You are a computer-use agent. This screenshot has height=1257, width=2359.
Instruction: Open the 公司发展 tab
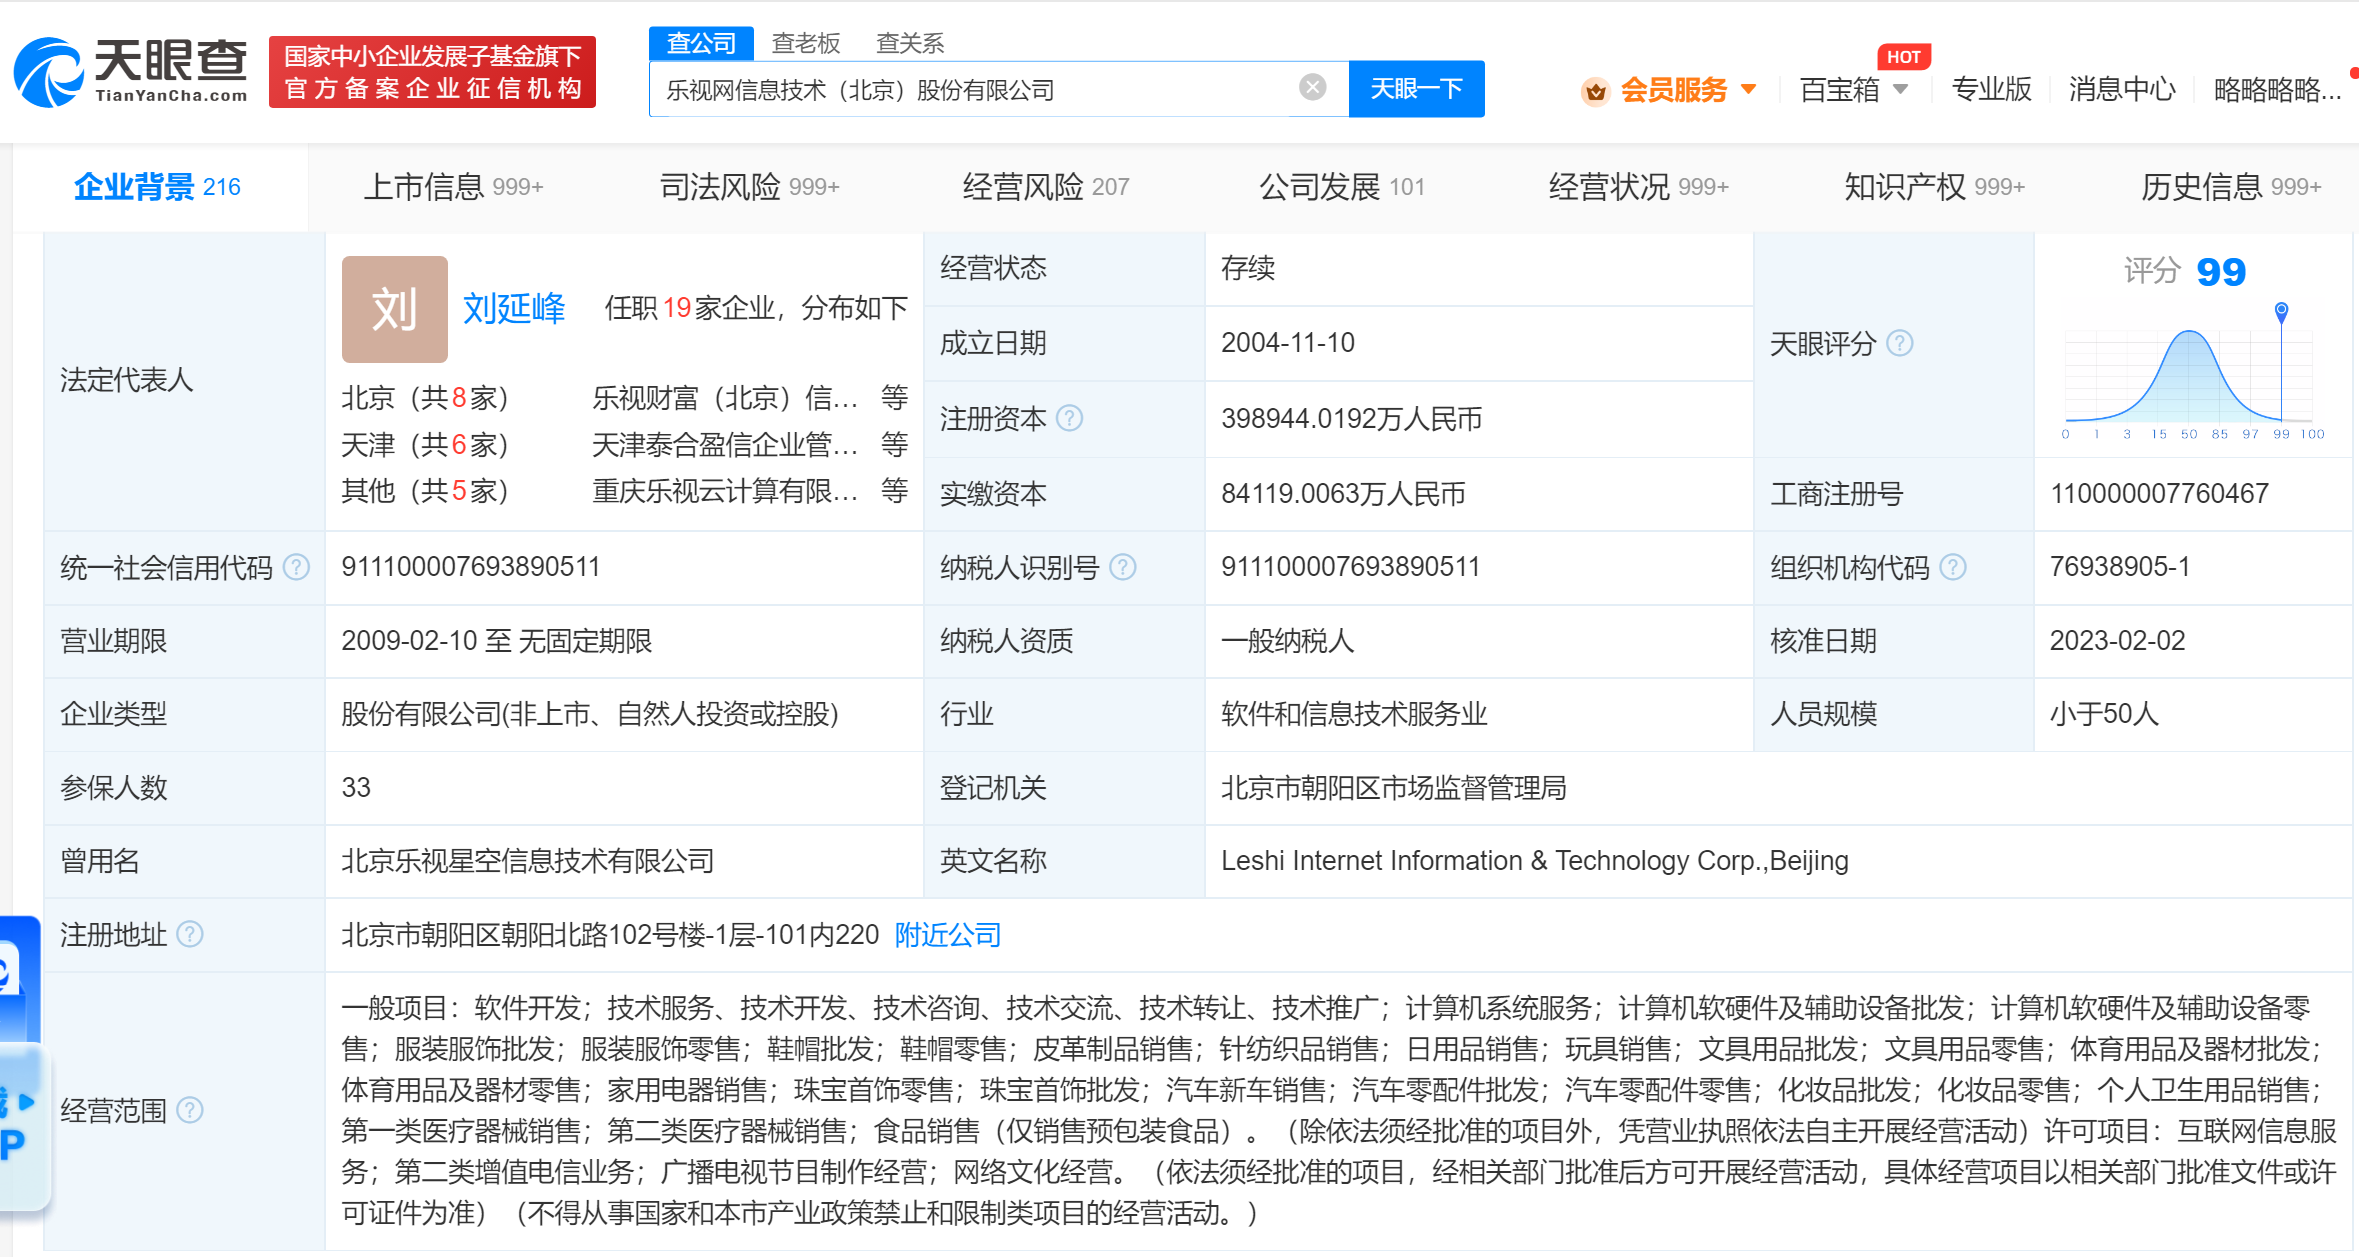click(1342, 187)
